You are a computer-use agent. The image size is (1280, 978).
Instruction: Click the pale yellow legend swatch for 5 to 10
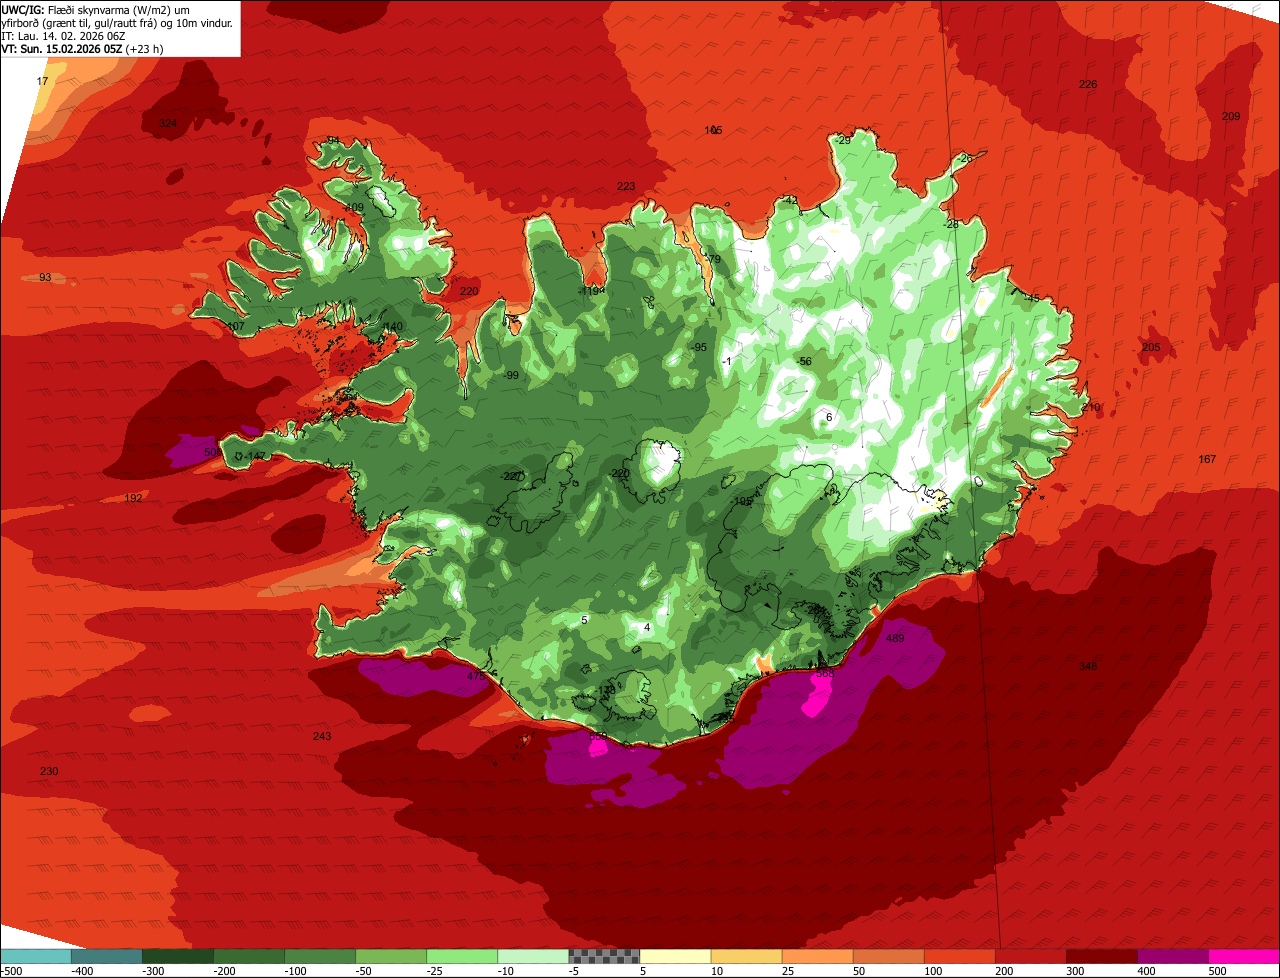(675, 956)
